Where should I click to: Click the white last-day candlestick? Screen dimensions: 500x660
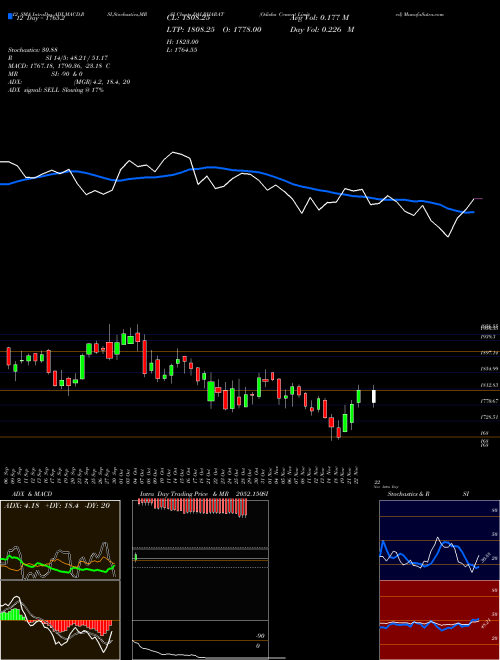click(x=373, y=397)
